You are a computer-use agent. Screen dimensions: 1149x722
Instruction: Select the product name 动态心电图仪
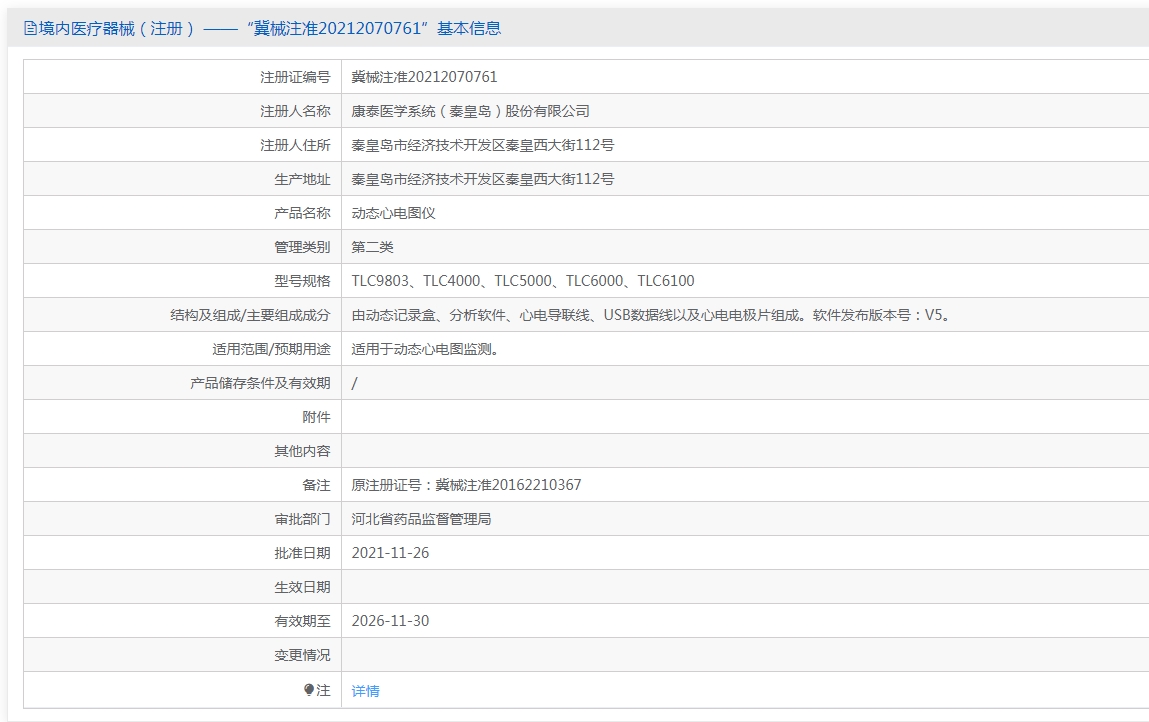394,213
